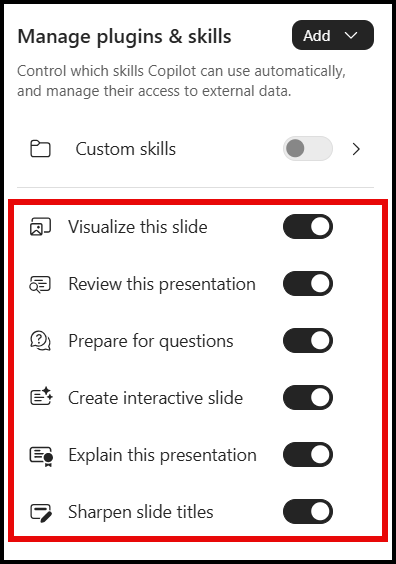Click the Visualize this slide picture icon
Image resolution: width=396 pixels, height=564 pixels.
tap(40, 227)
